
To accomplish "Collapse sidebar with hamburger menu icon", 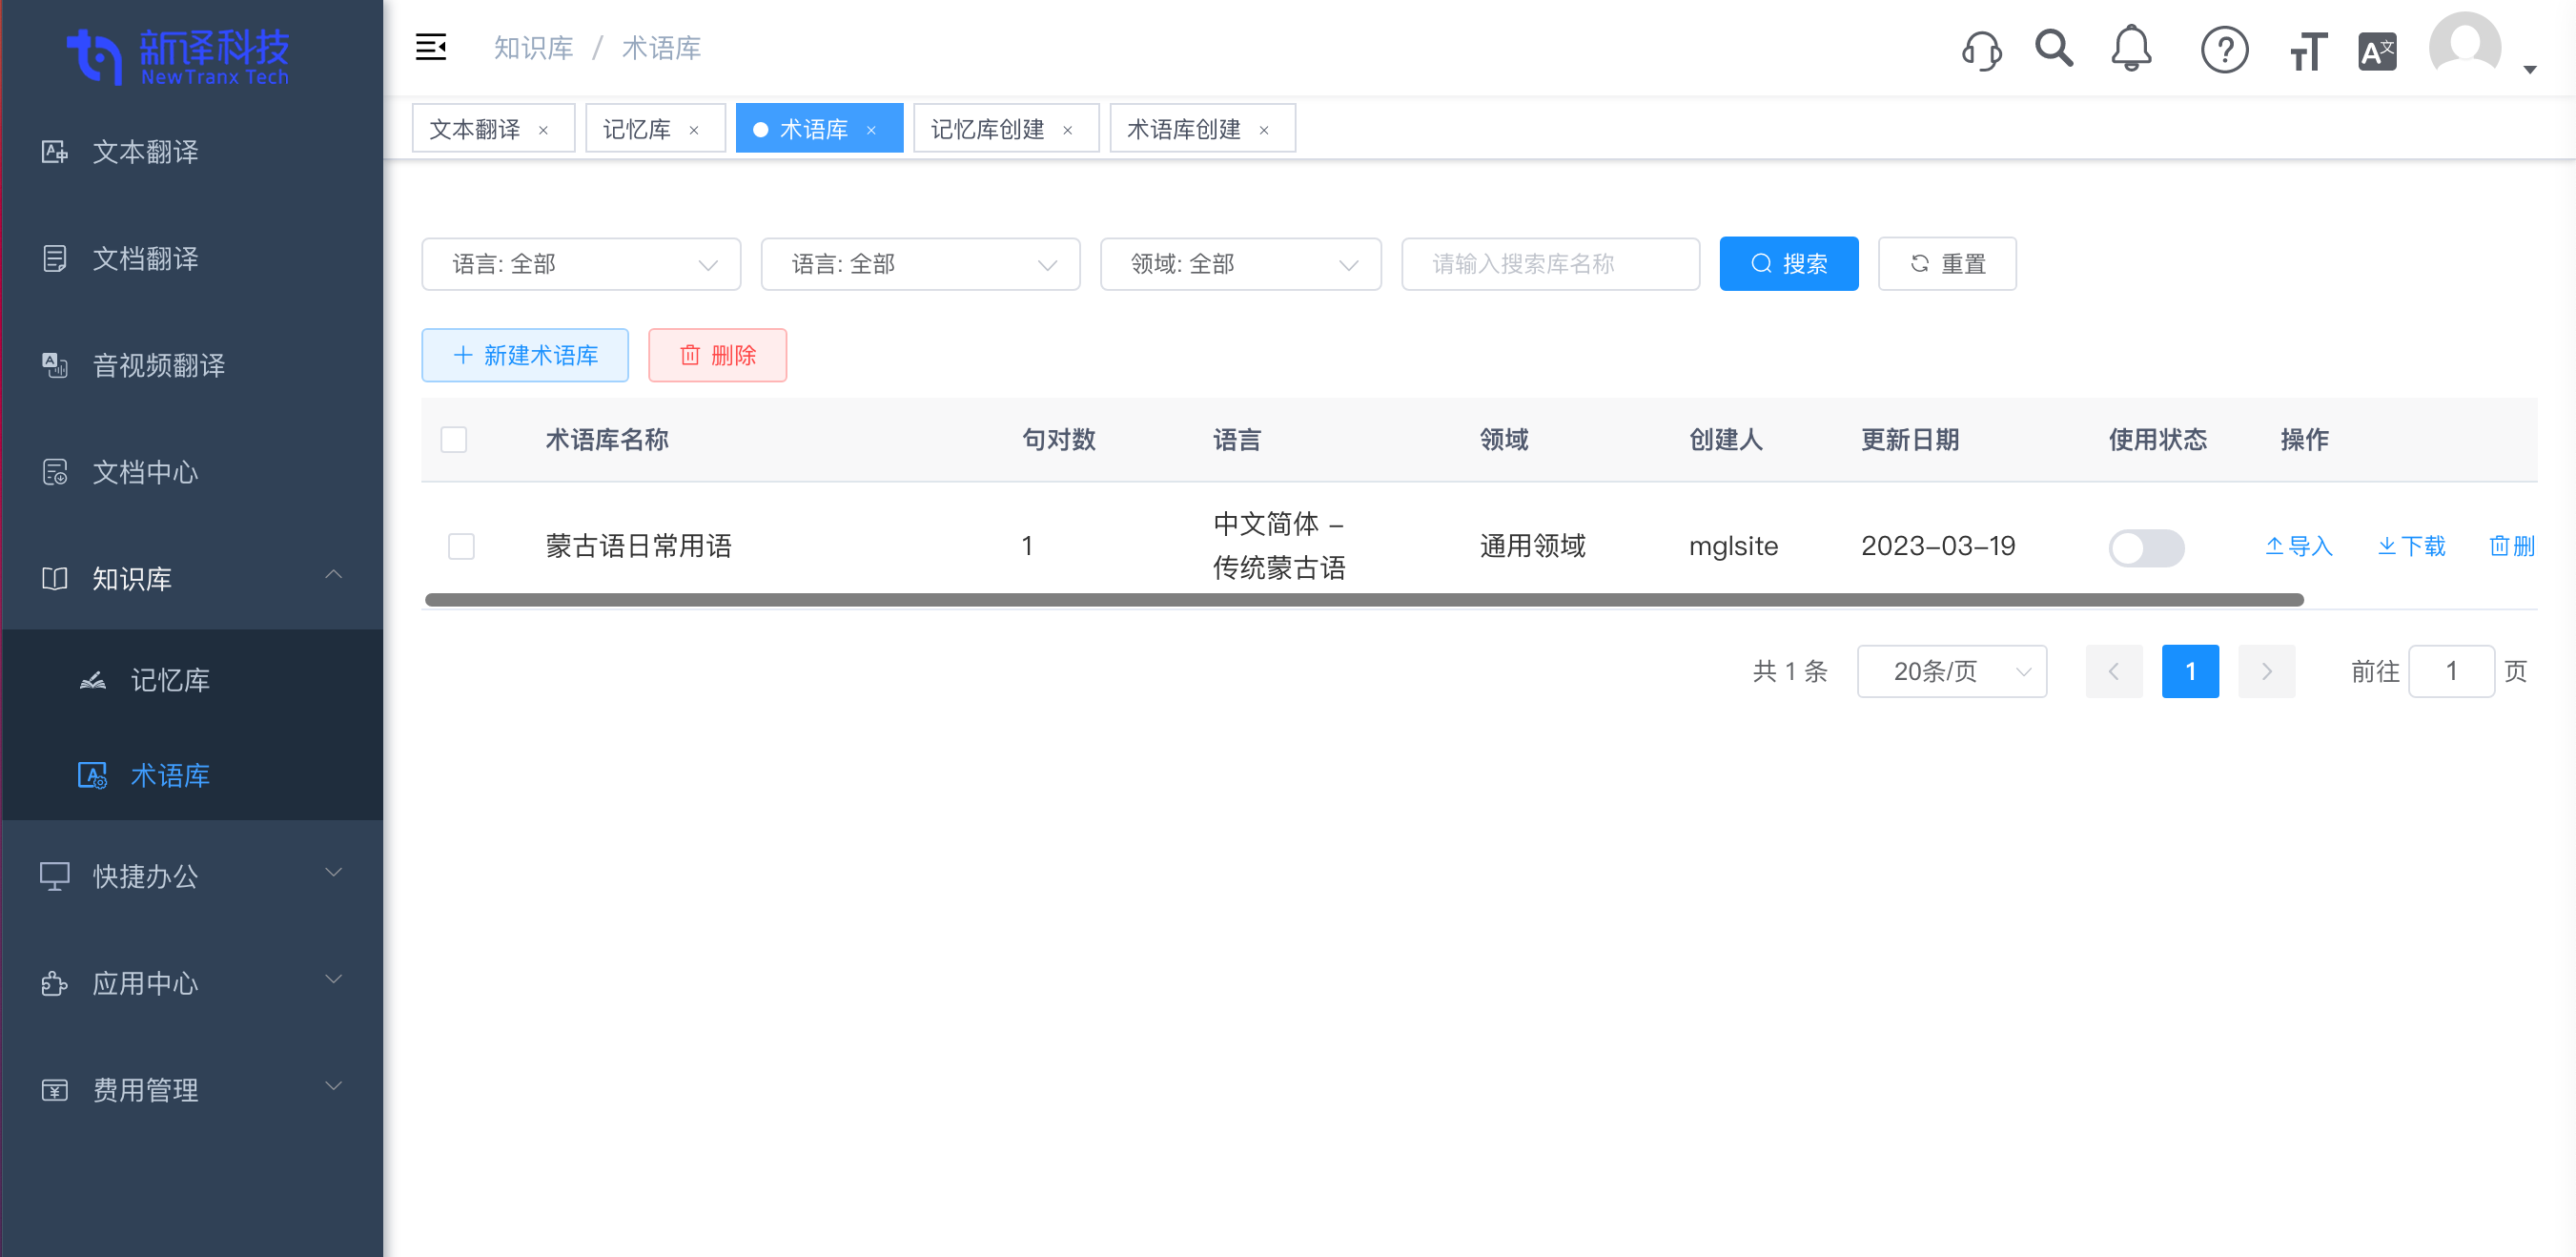I will click(431, 47).
